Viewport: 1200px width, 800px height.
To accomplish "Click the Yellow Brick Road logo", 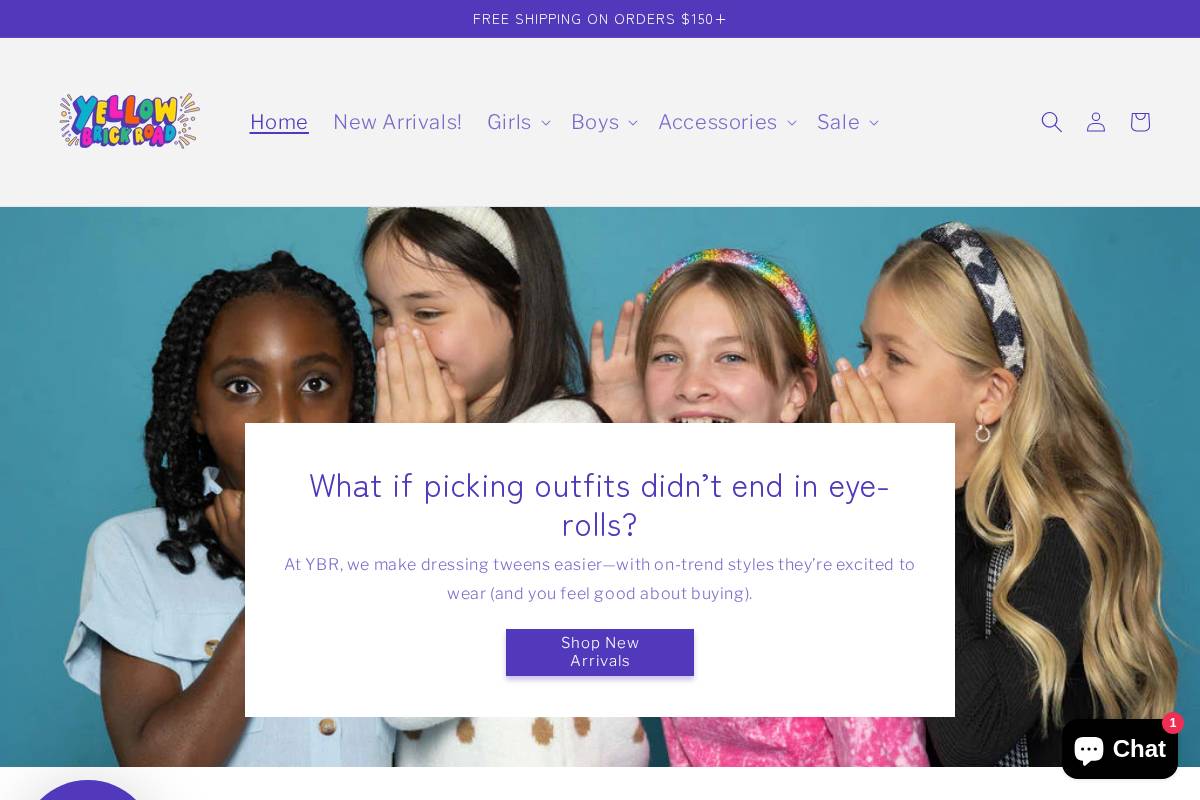I will point(129,121).
